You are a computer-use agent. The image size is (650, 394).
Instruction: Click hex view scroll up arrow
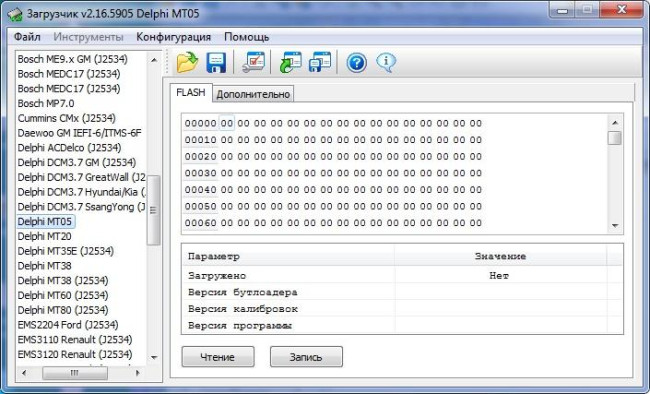[x=615, y=122]
